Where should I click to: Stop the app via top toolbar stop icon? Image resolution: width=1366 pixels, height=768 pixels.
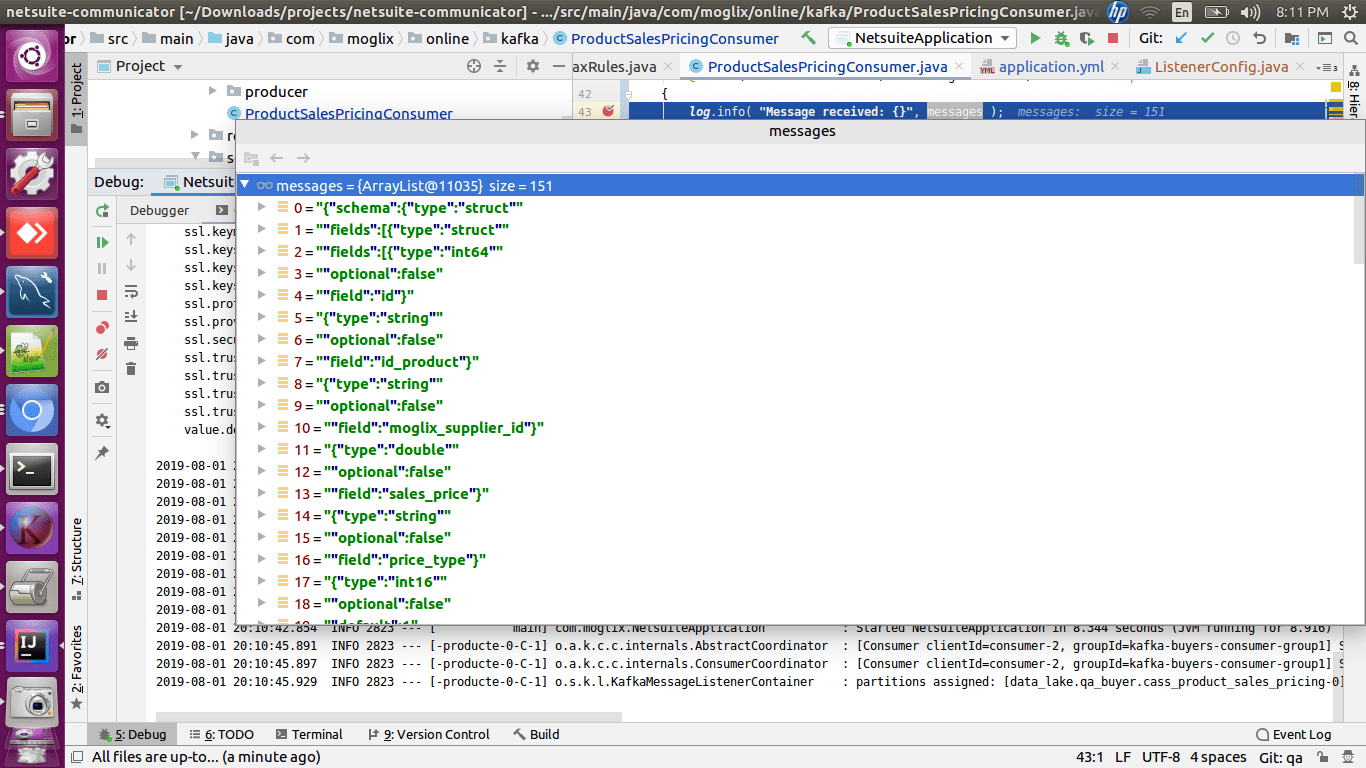(x=1113, y=38)
